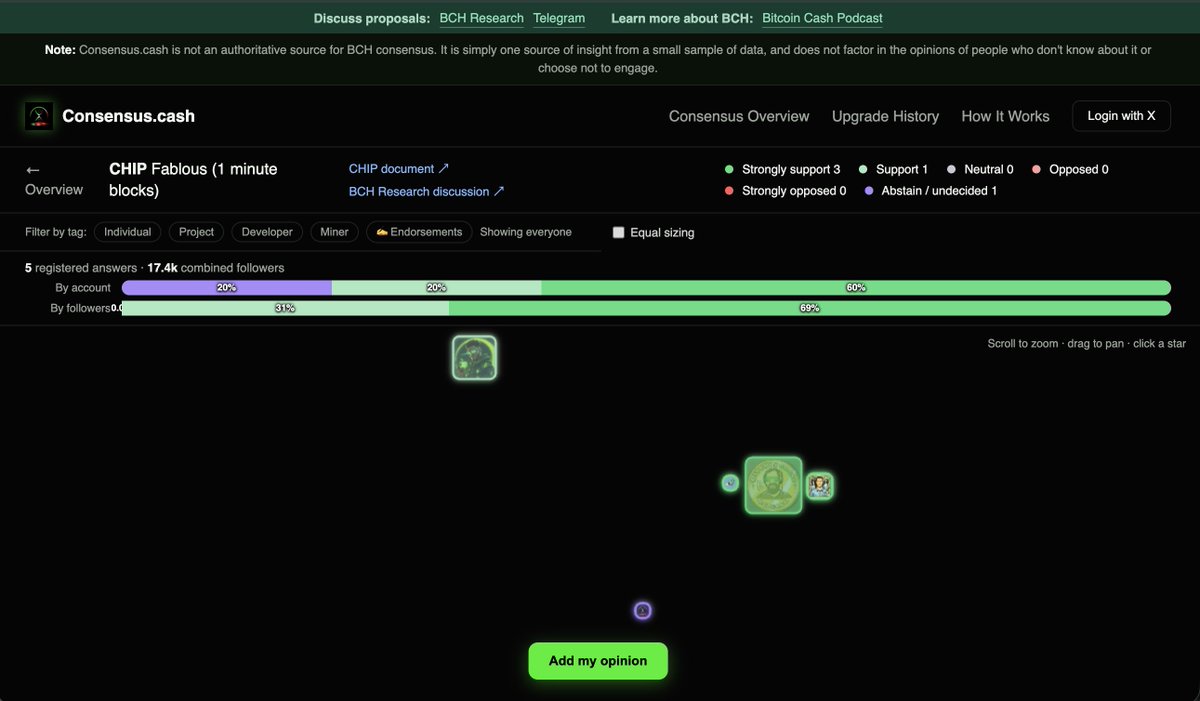Filter by Endorsements tag

419,232
